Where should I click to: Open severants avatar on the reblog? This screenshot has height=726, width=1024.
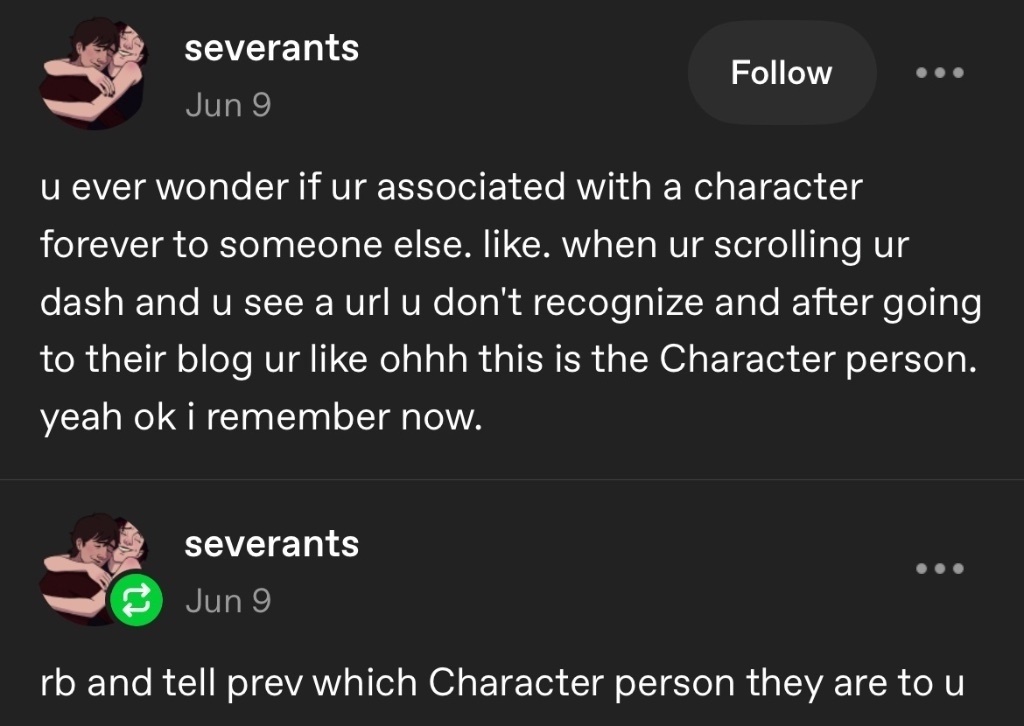pyautogui.click(x=93, y=568)
